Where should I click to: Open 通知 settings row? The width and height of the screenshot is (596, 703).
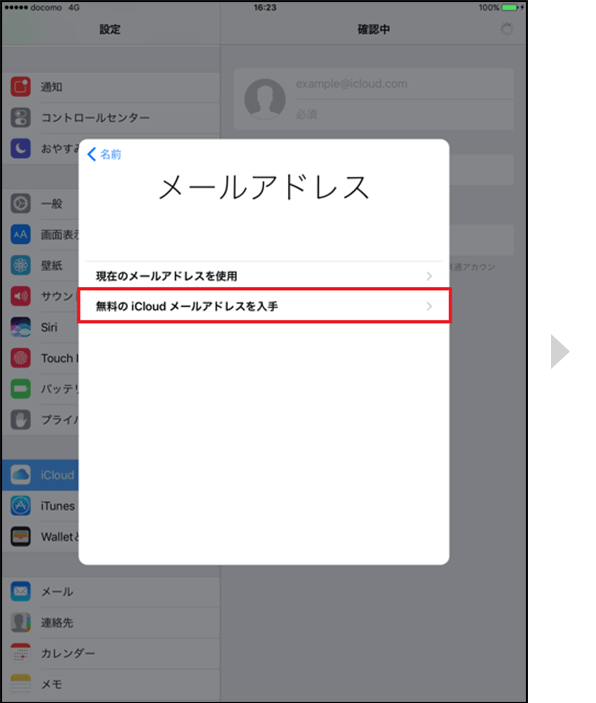click(x=111, y=87)
